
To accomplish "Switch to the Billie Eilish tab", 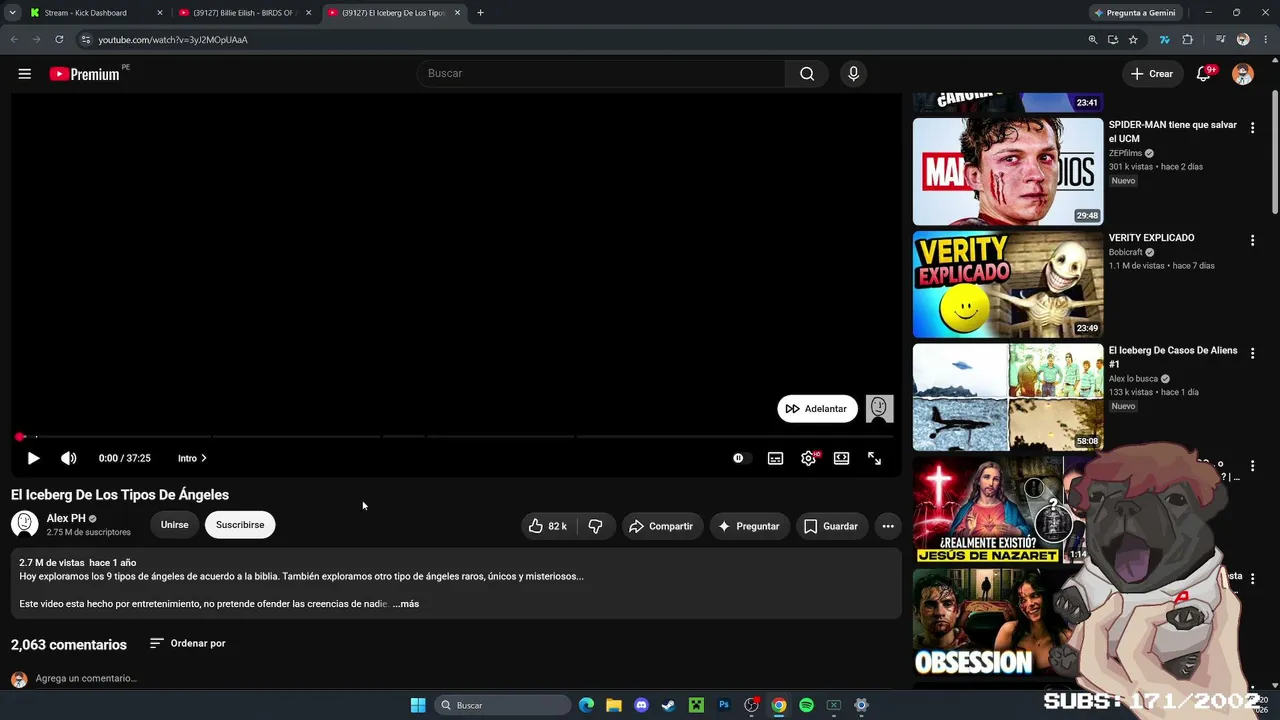I will [244, 13].
